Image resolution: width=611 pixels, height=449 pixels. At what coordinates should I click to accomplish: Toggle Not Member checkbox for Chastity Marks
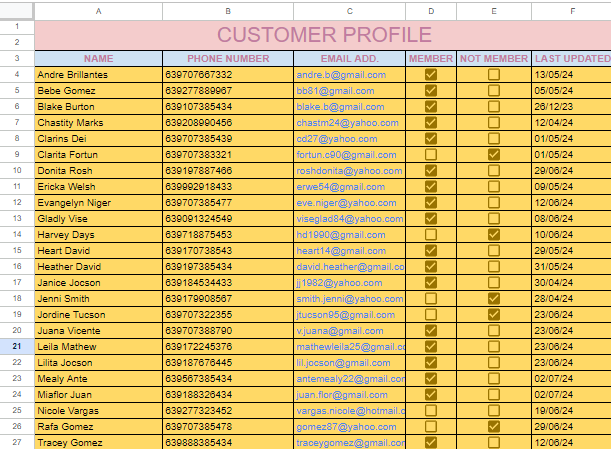coord(494,122)
